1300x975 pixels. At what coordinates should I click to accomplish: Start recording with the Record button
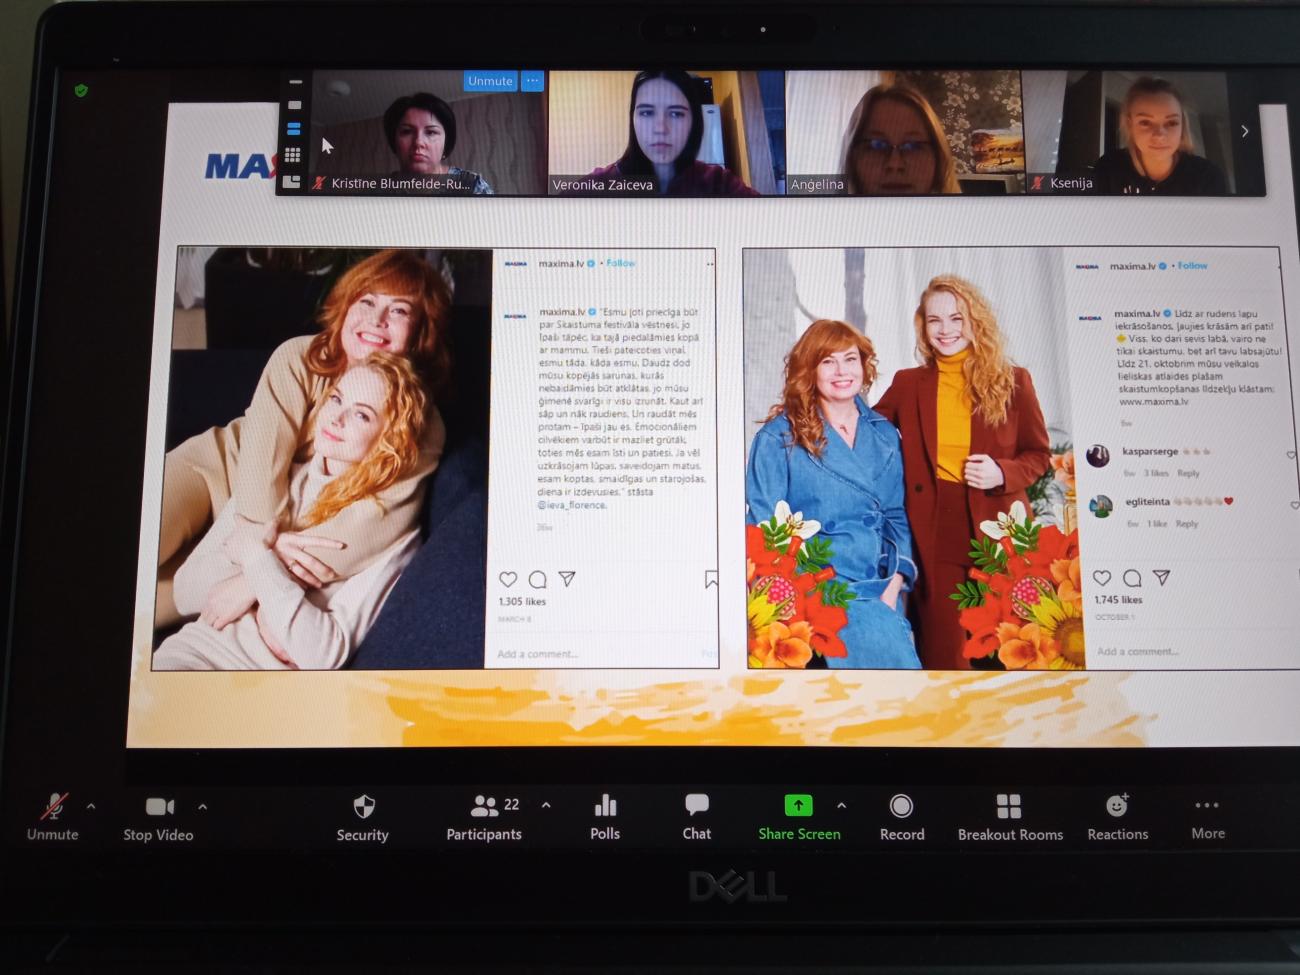[901, 817]
